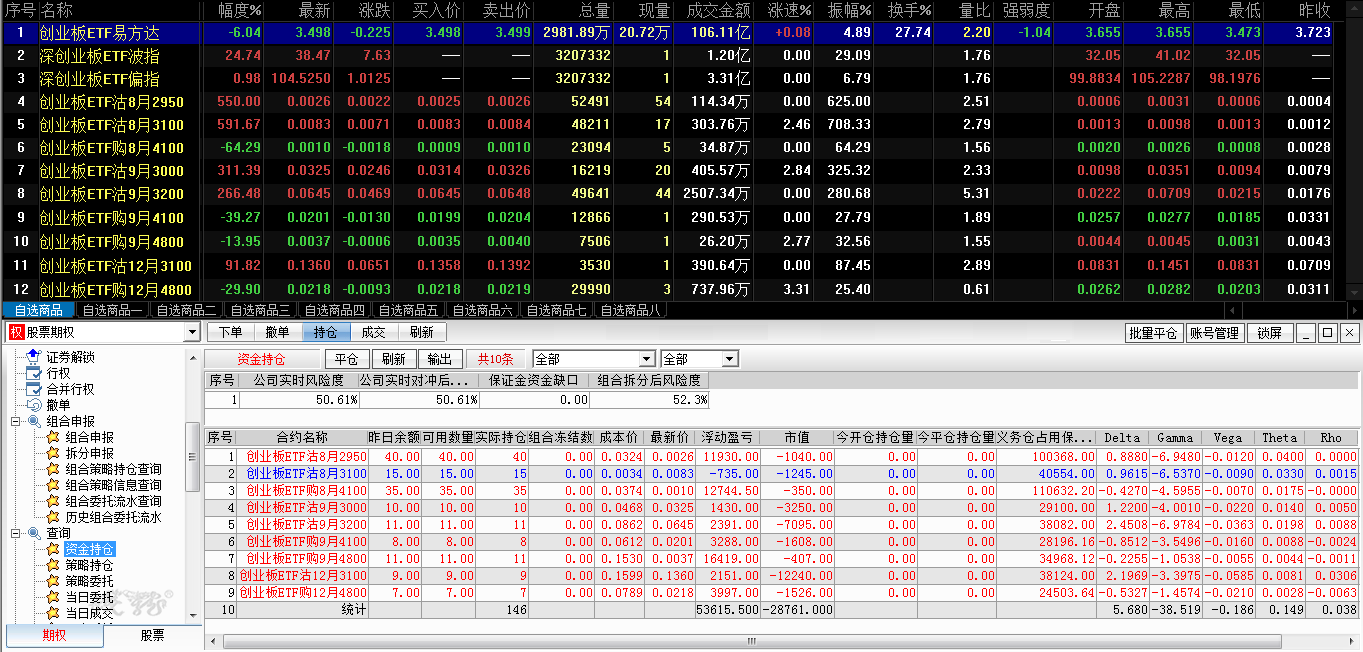The width and height of the screenshot is (1363, 652).
Task: Click star icon beside 当日委托
Action: coord(53,597)
